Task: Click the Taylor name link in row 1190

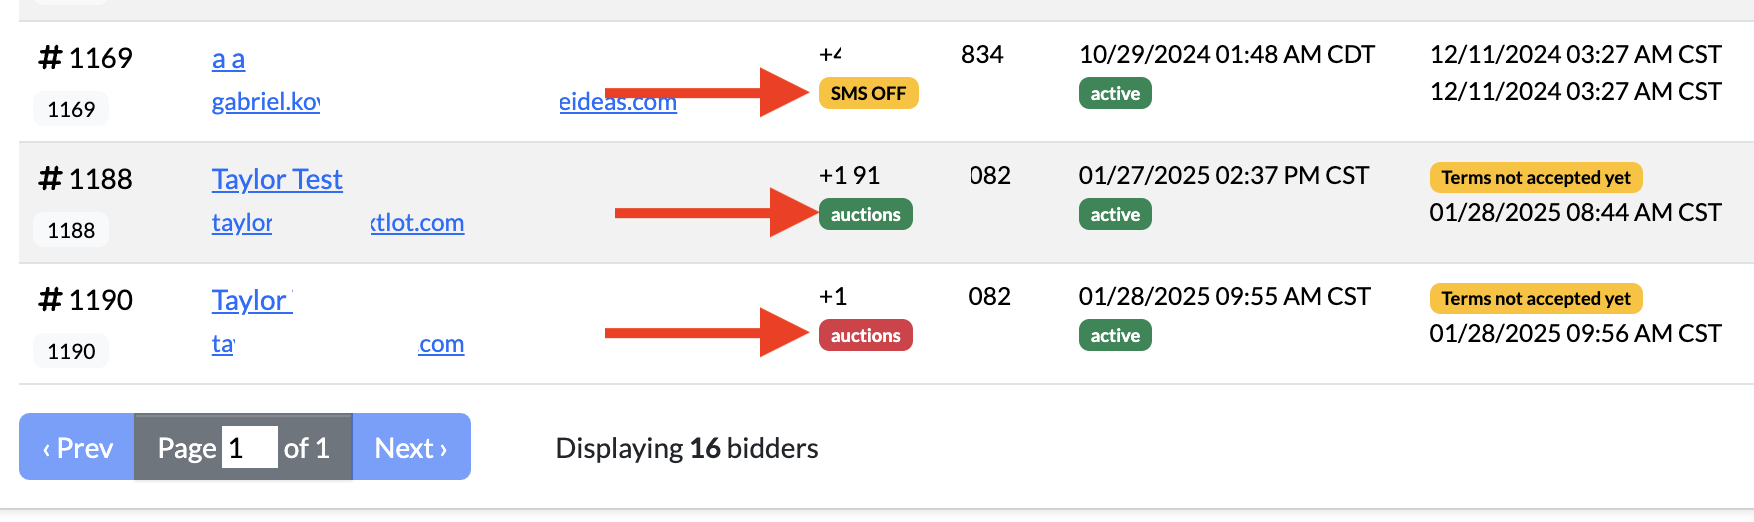Action: (251, 301)
